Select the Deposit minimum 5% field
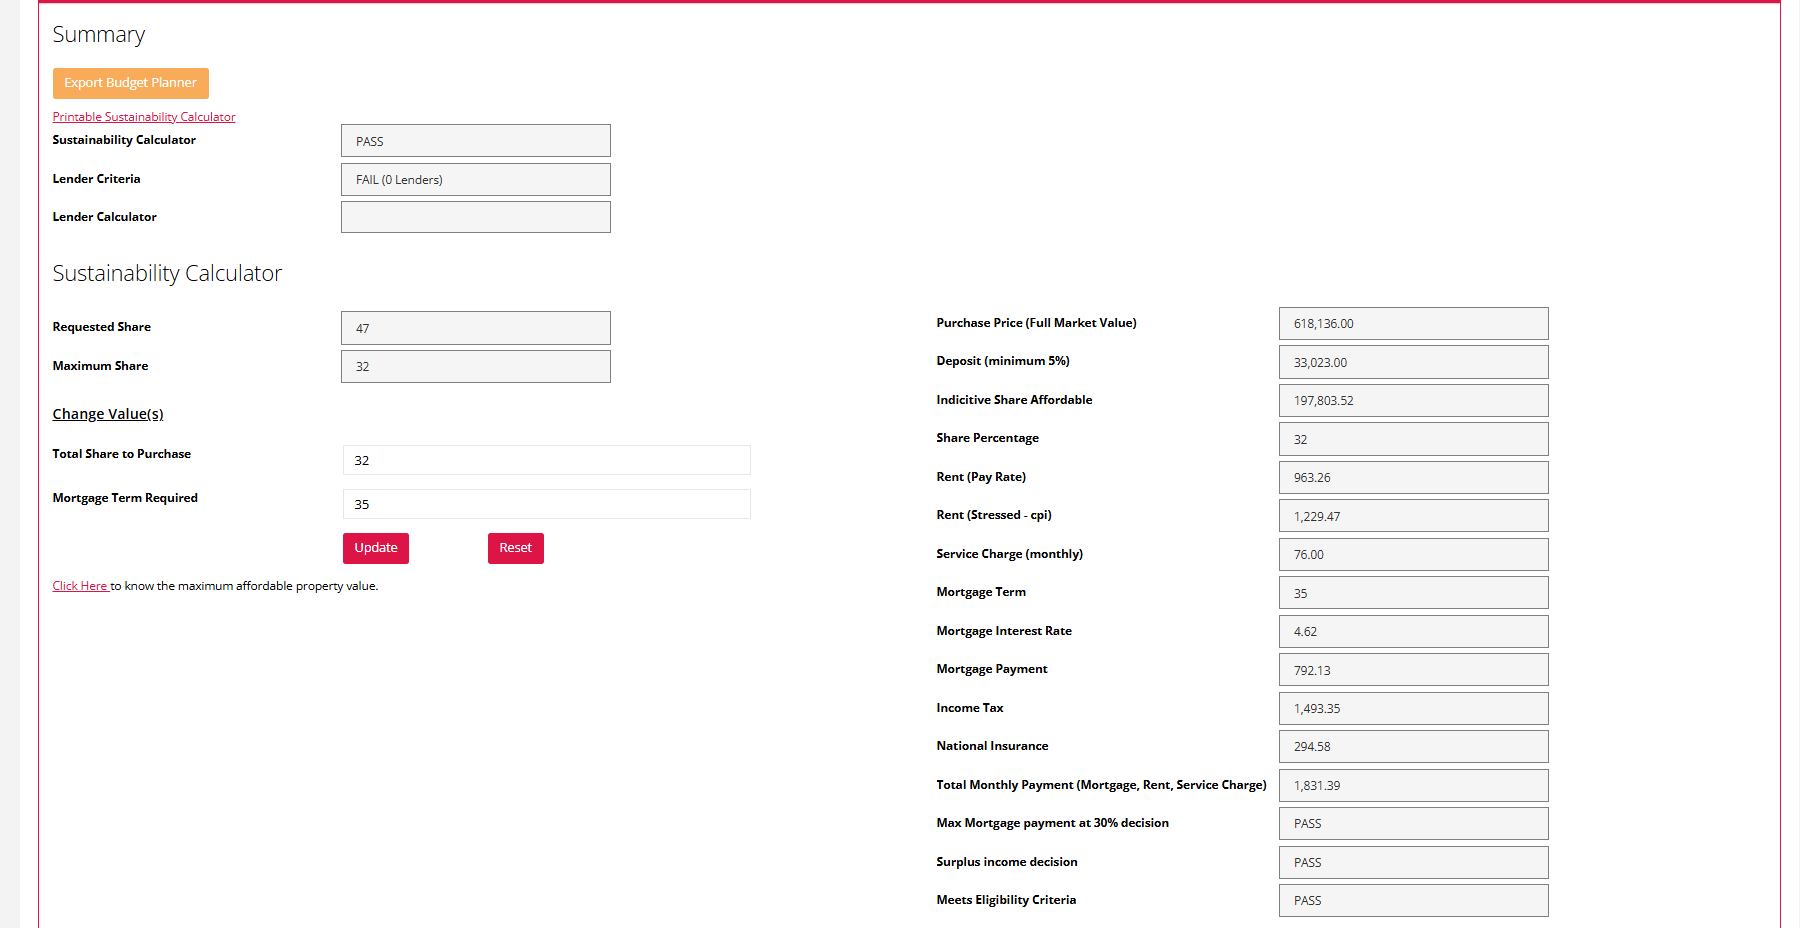Screen dimensions: 1800x928 pyautogui.click(x=1413, y=362)
